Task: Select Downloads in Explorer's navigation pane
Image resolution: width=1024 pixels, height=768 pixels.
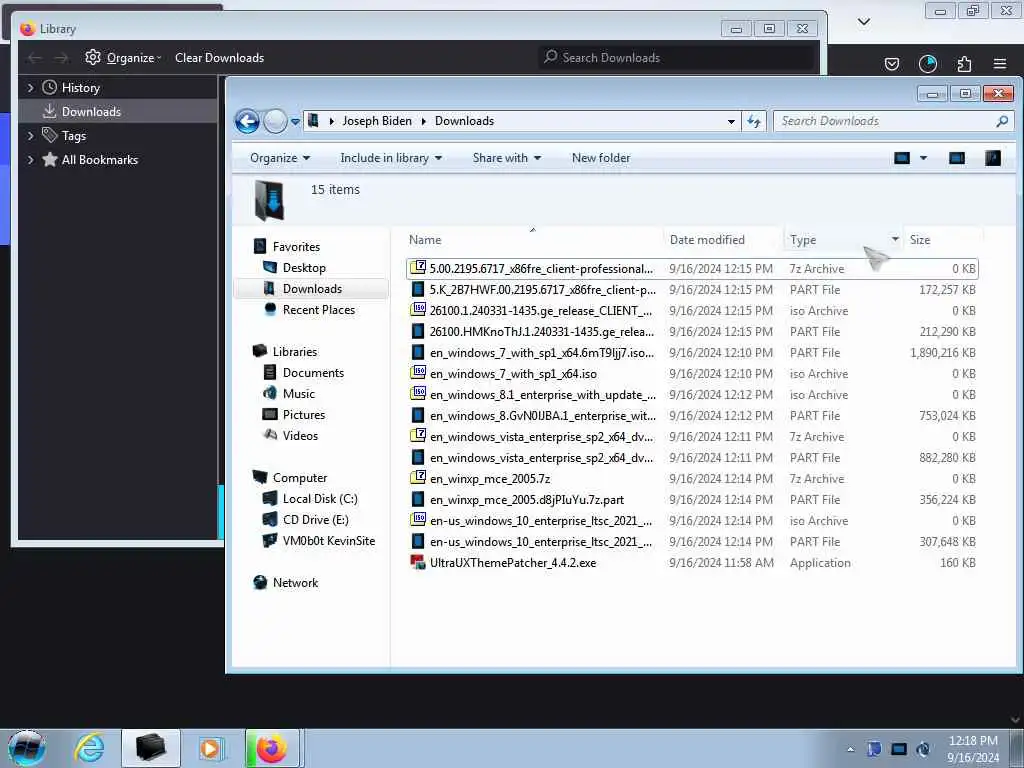Action: [312, 289]
